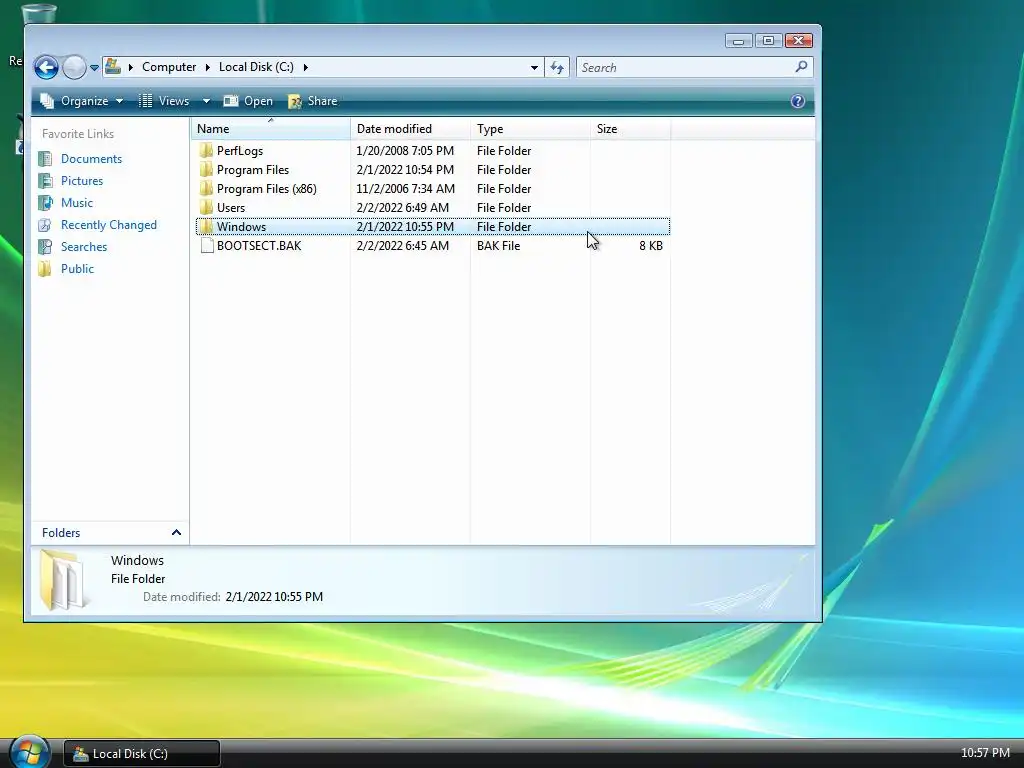This screenshot has height=768, width=1024.
Task: Click the large Windows folder preview thumbnail
Action: click(x=63, y=580)
